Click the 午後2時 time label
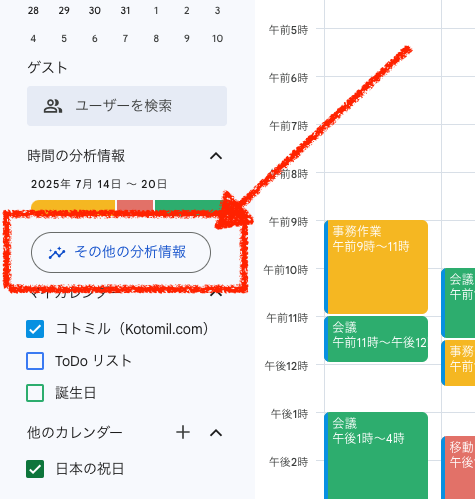 pyautogui.click(x=289, y=462)
